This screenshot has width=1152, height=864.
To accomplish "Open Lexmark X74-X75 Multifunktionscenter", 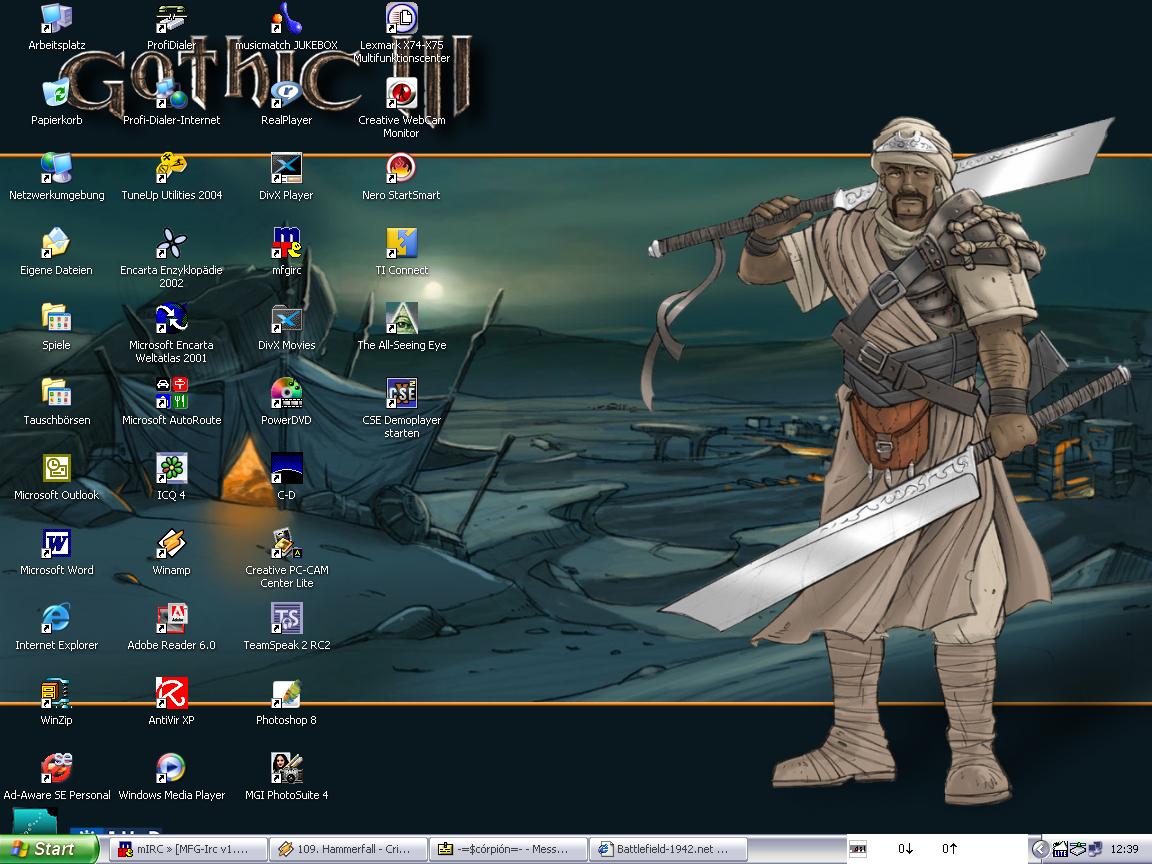I will click(401, 33).
